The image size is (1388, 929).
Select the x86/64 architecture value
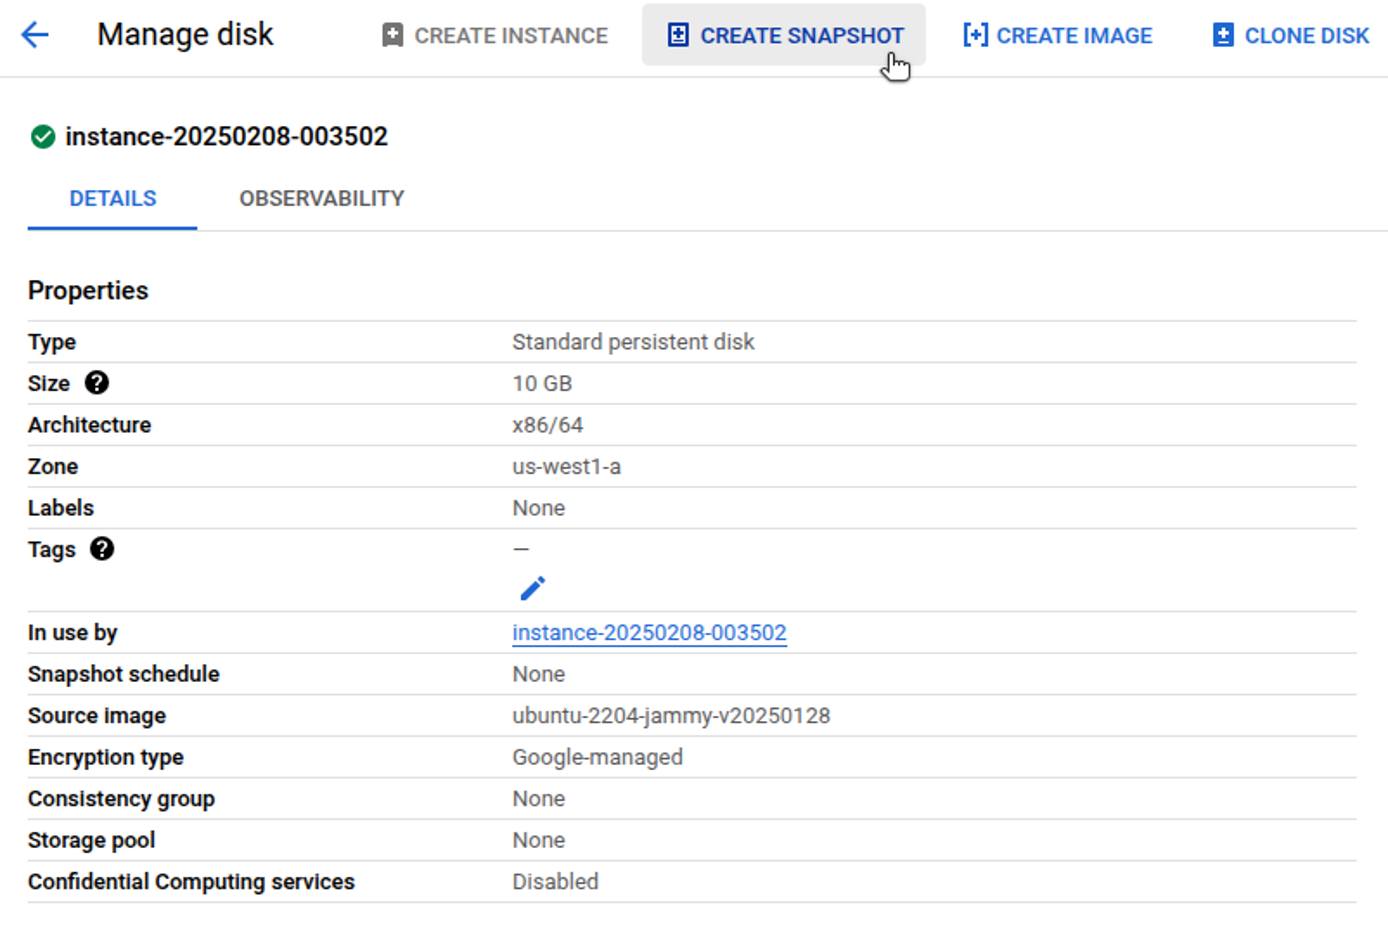point(548,425)
